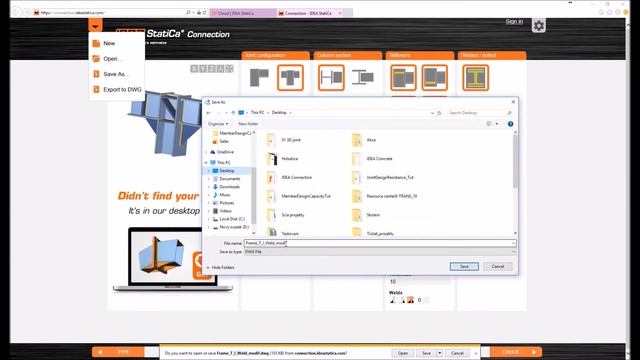Open the settings gear icon
The width and height of the screenshot is (640, 360).
point(539,26)
